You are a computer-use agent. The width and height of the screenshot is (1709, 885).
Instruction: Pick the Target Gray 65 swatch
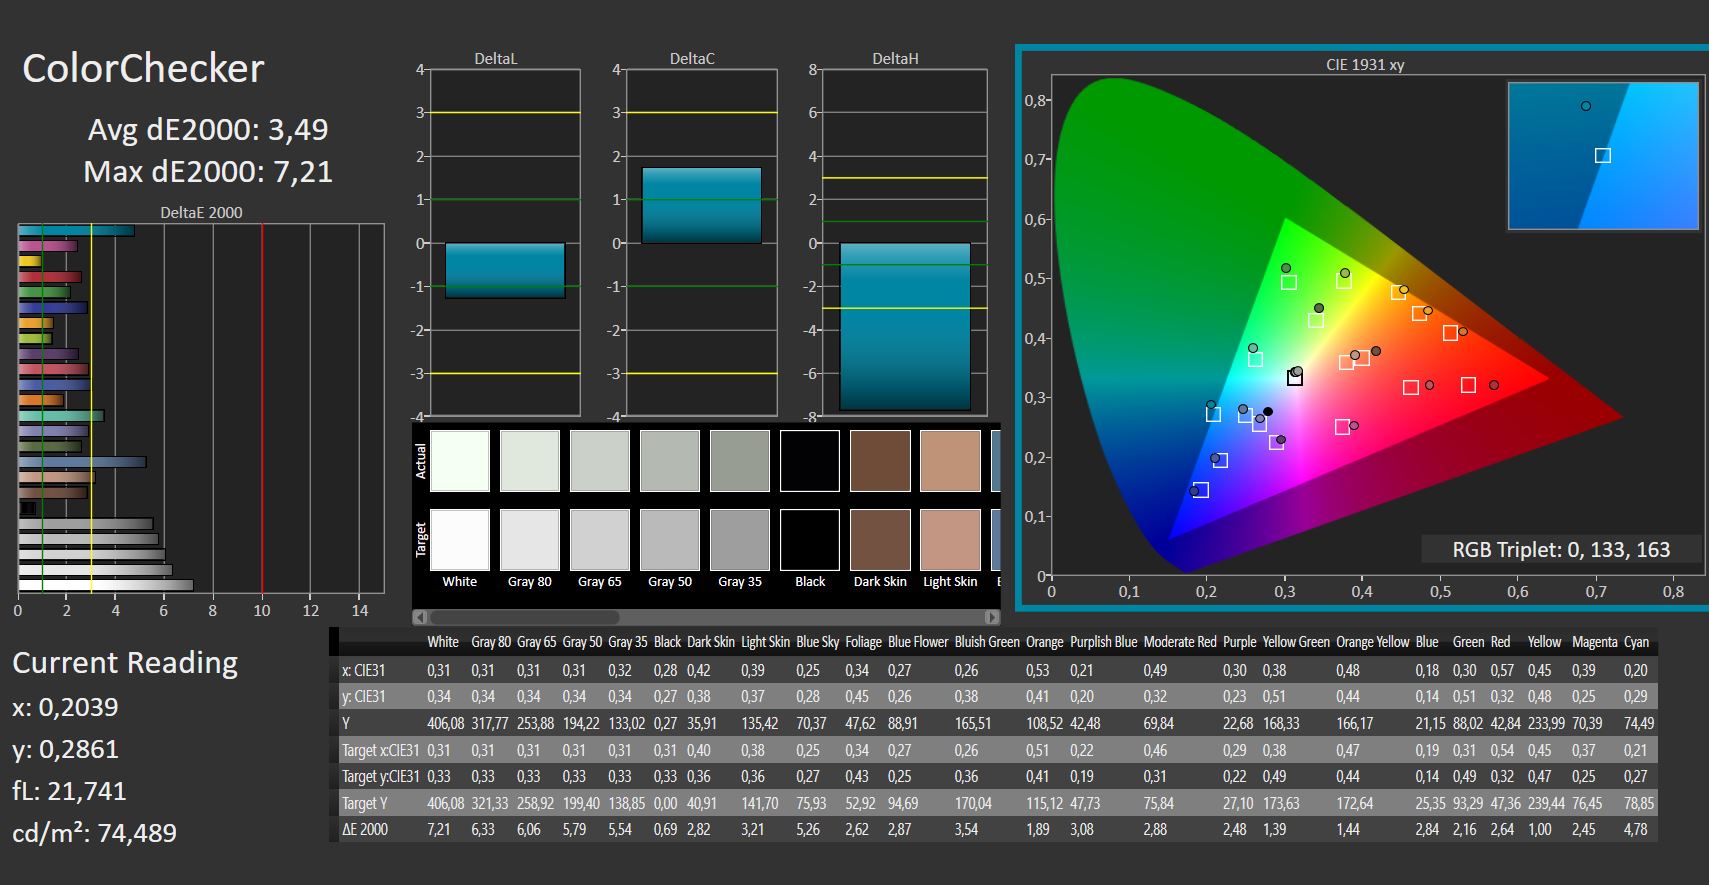600,540
